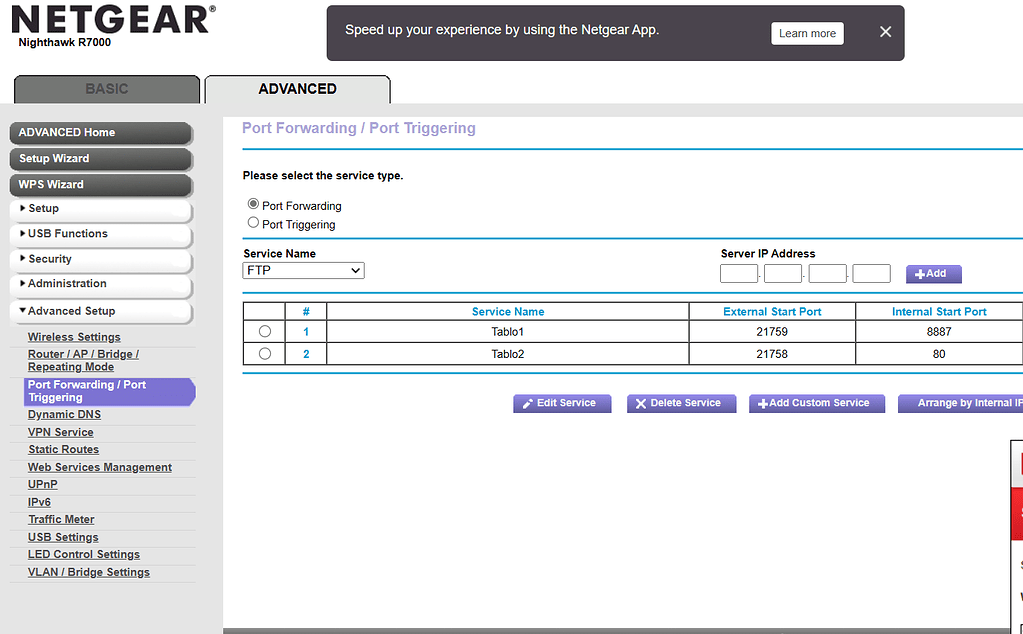
Task: Click Delete Service button
Action: [x=682, y=404]
